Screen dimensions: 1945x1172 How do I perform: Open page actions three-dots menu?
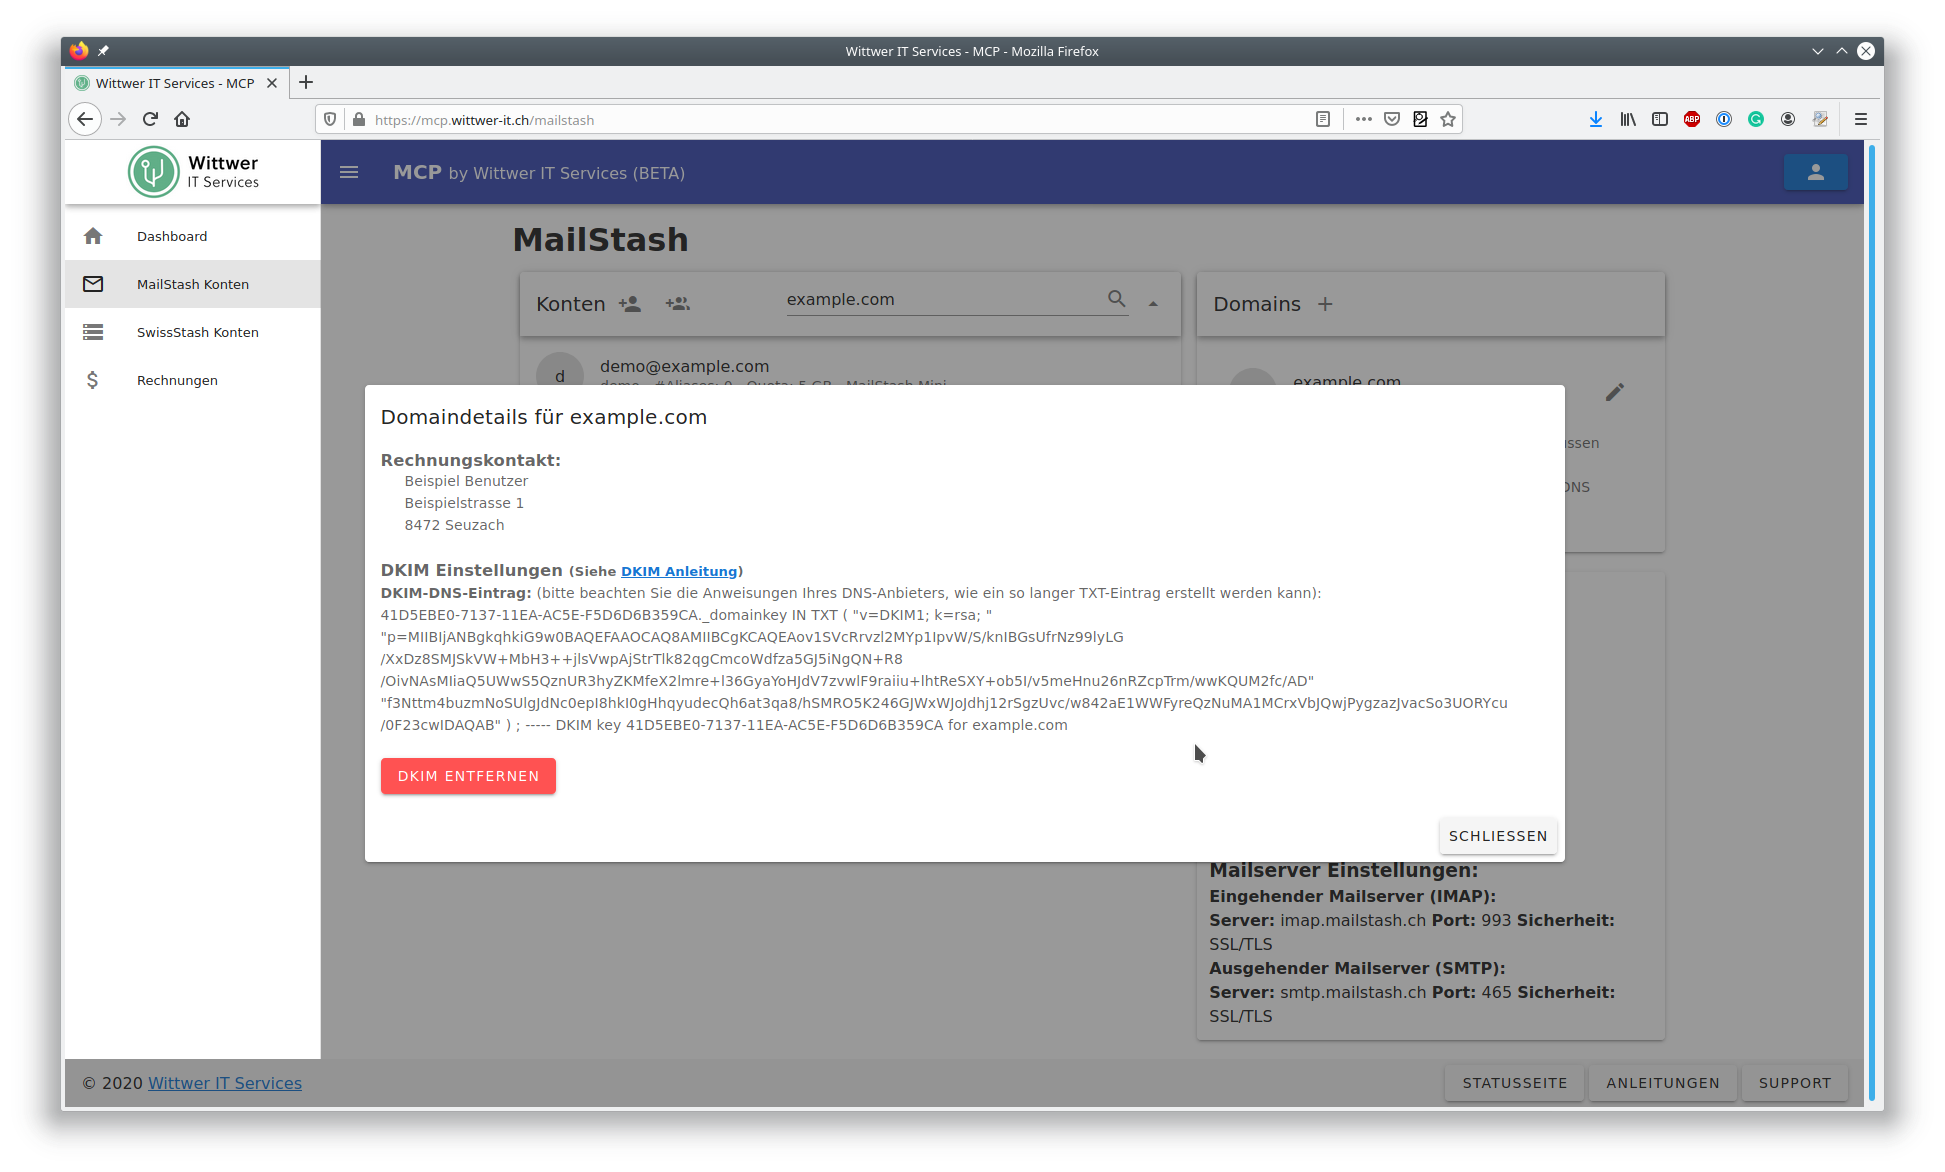(1364, 119)
